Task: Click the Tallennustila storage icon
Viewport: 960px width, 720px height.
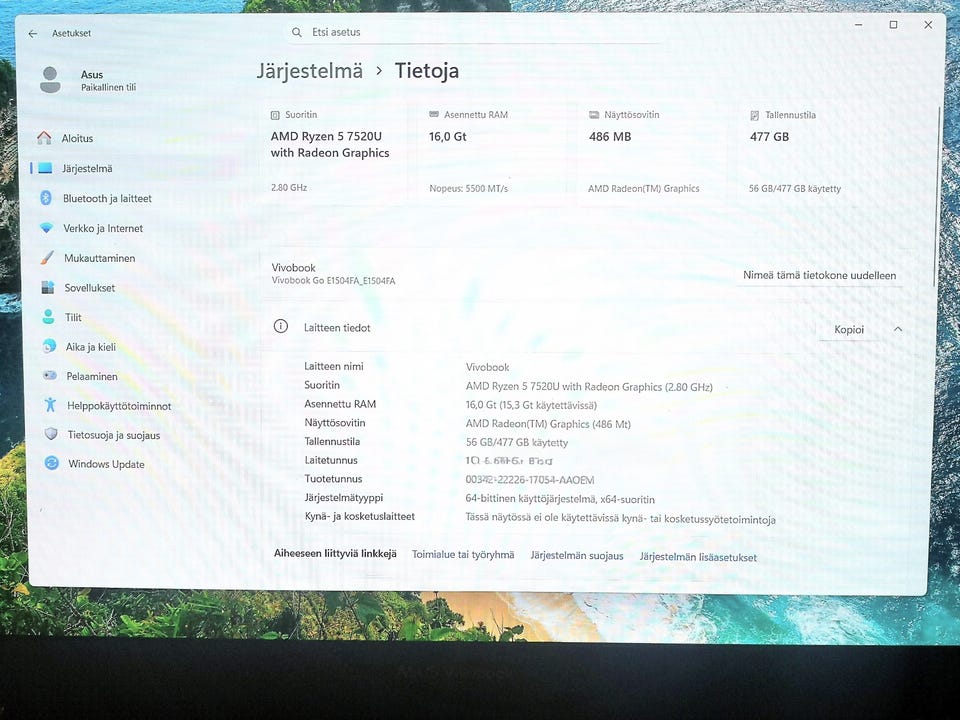Action: pos(754,115)
